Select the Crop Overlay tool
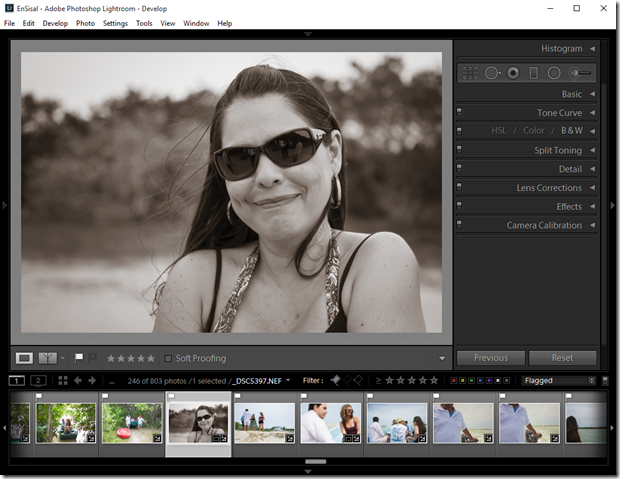620x479 pixels. [468, 73]
